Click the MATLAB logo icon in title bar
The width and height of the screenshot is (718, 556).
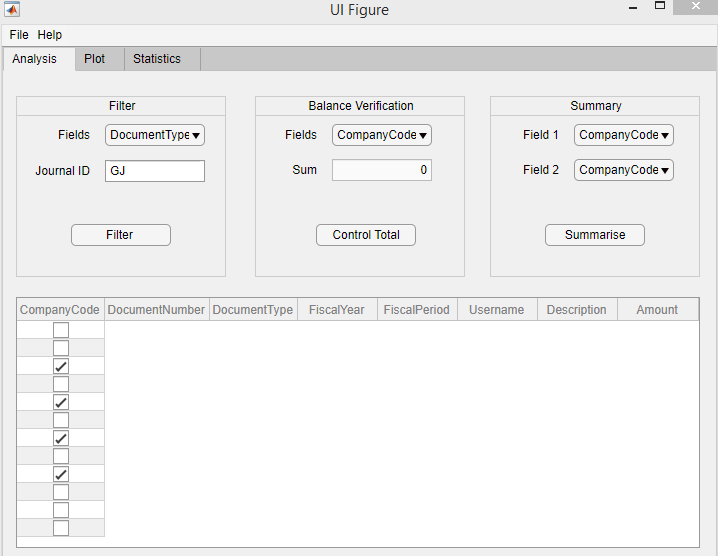11,9
